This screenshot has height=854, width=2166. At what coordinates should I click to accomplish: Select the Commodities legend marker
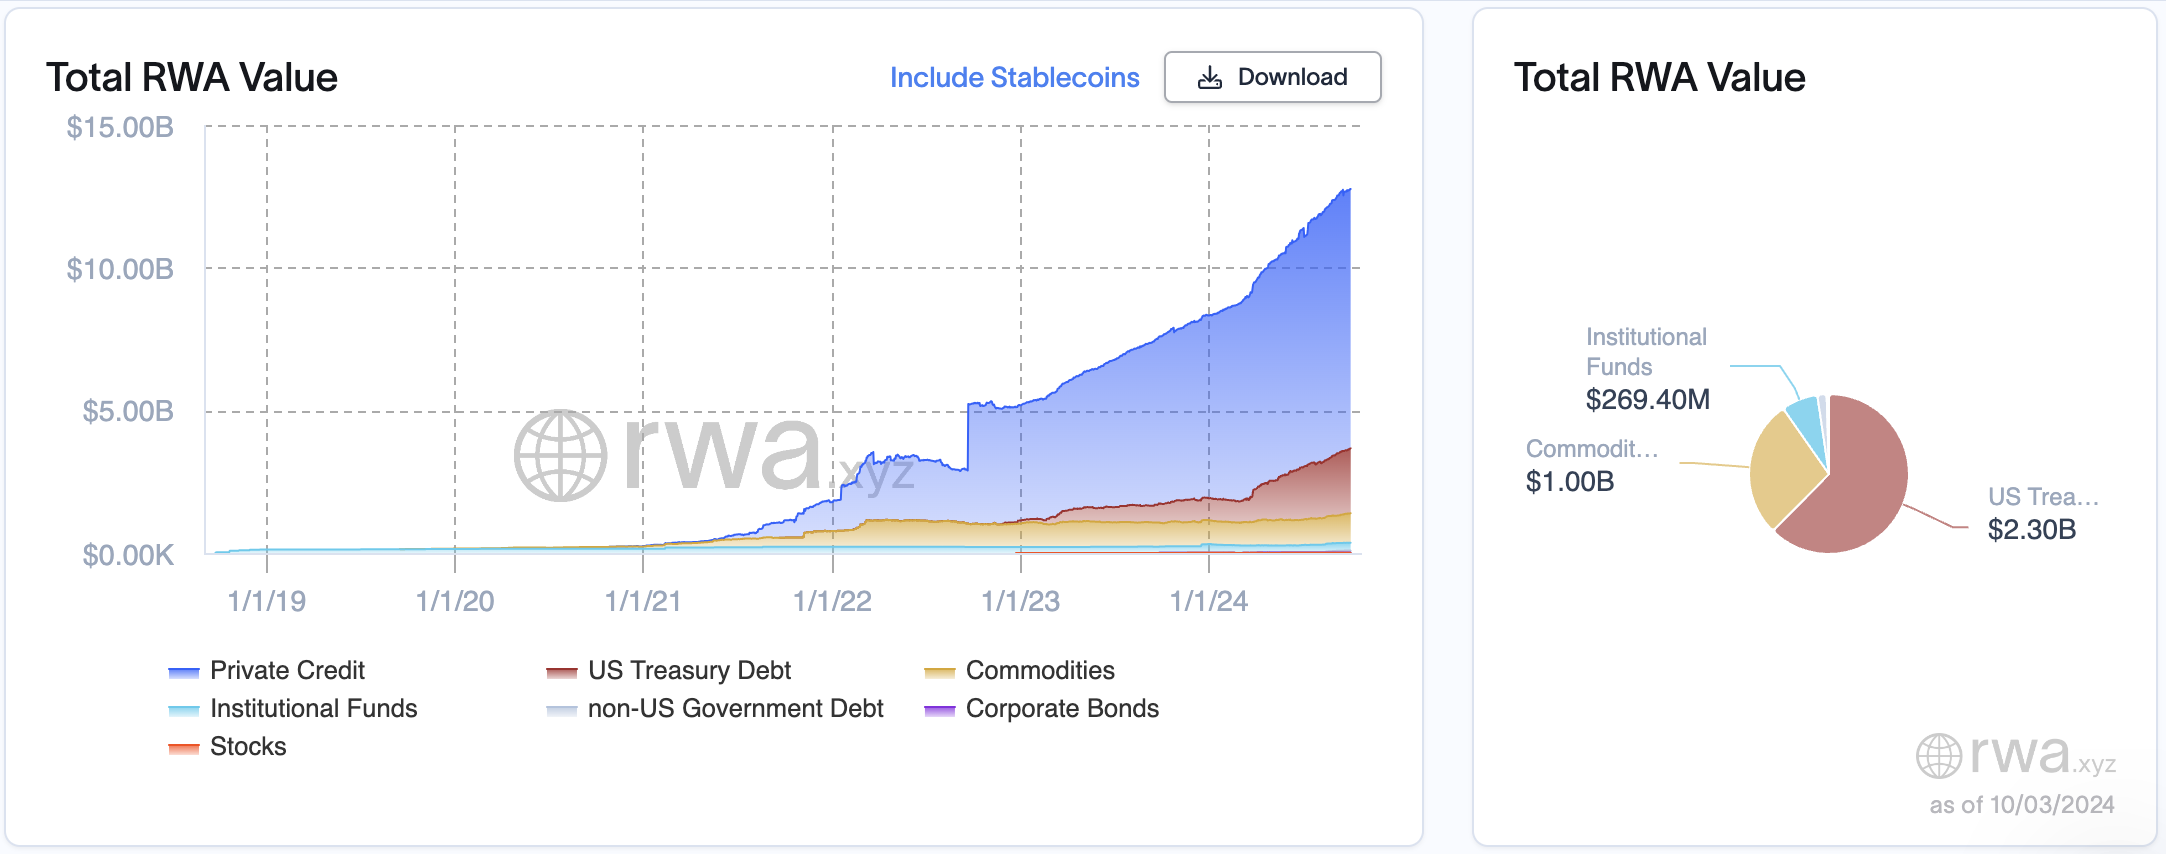point(939,670)
